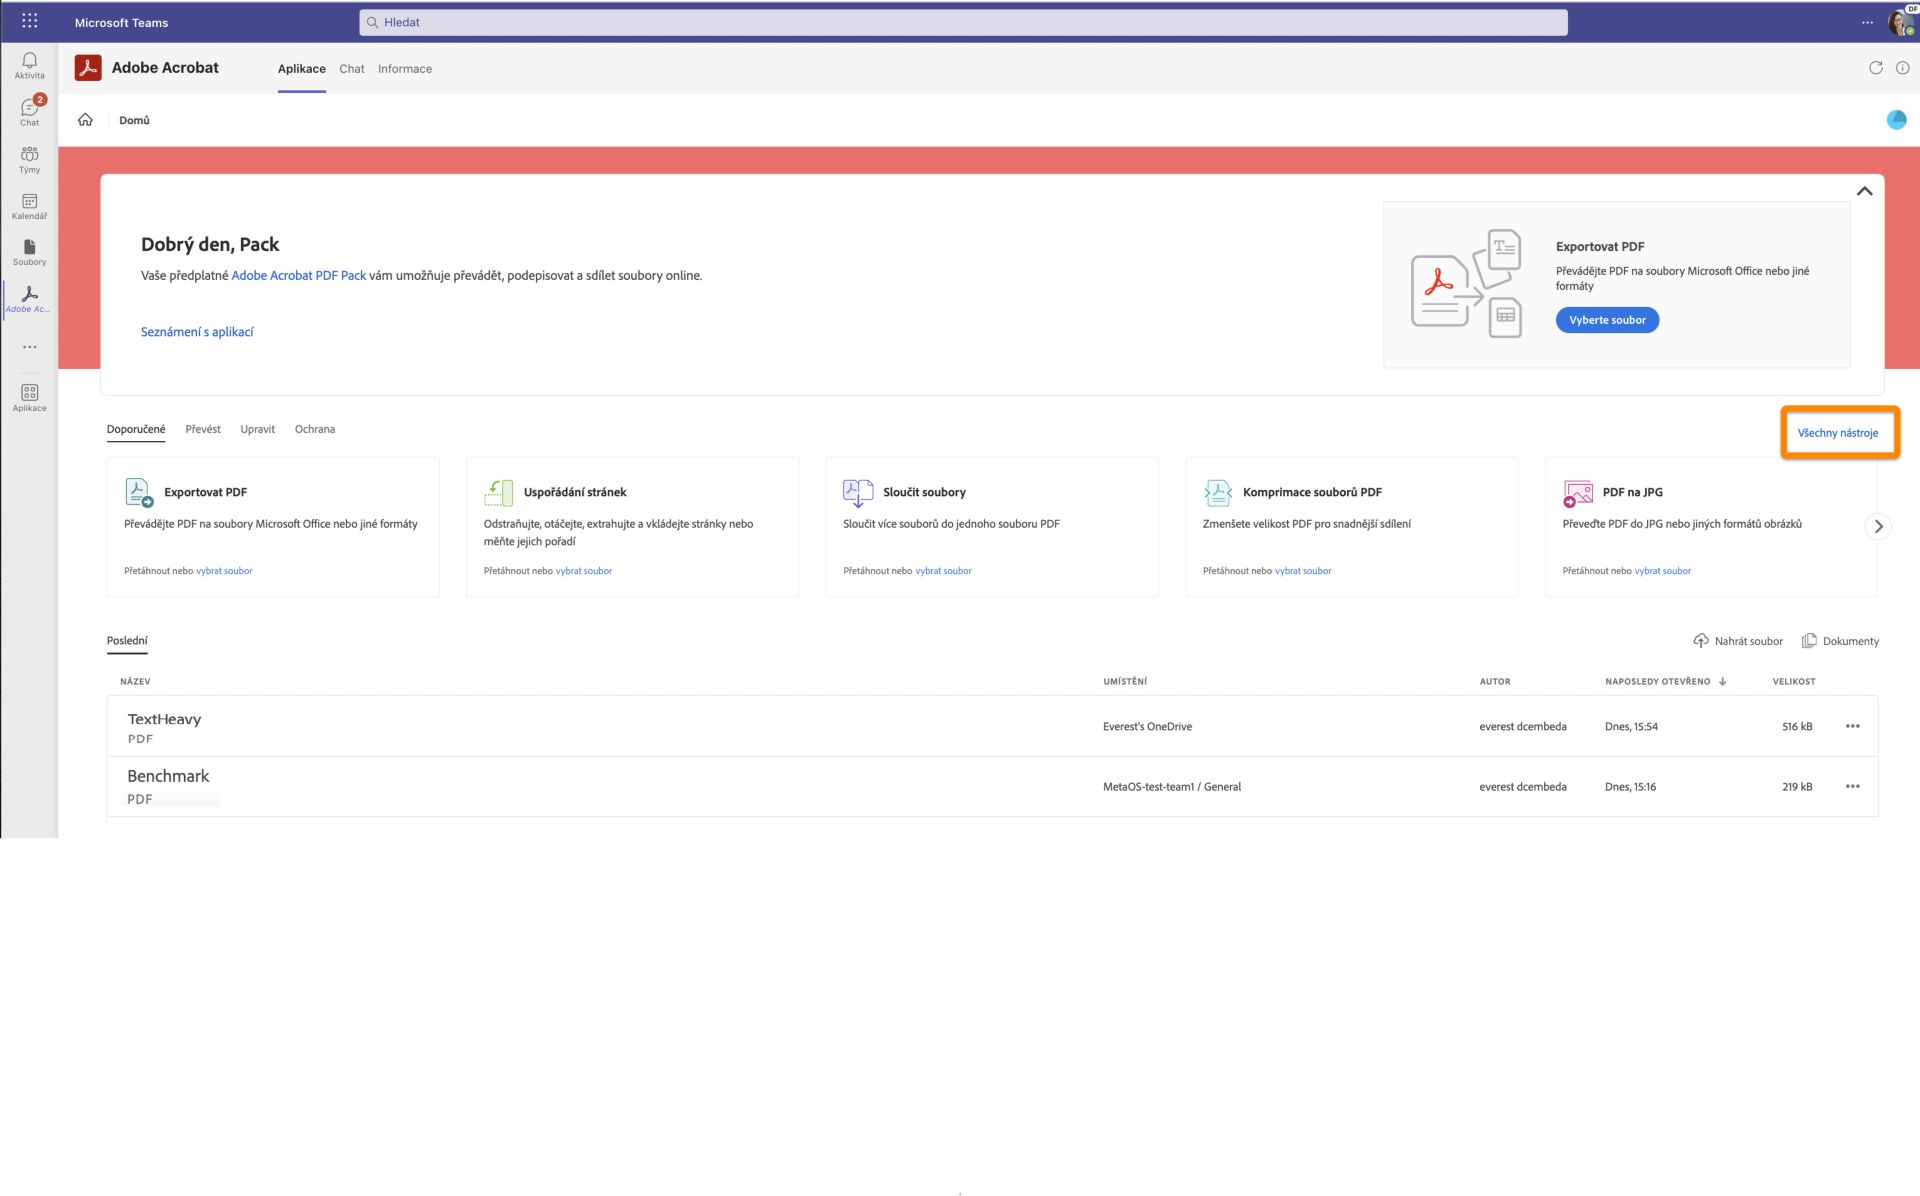Open the Teams app launcher grid
1920x1196 pixels.
(x=29, y=21)
